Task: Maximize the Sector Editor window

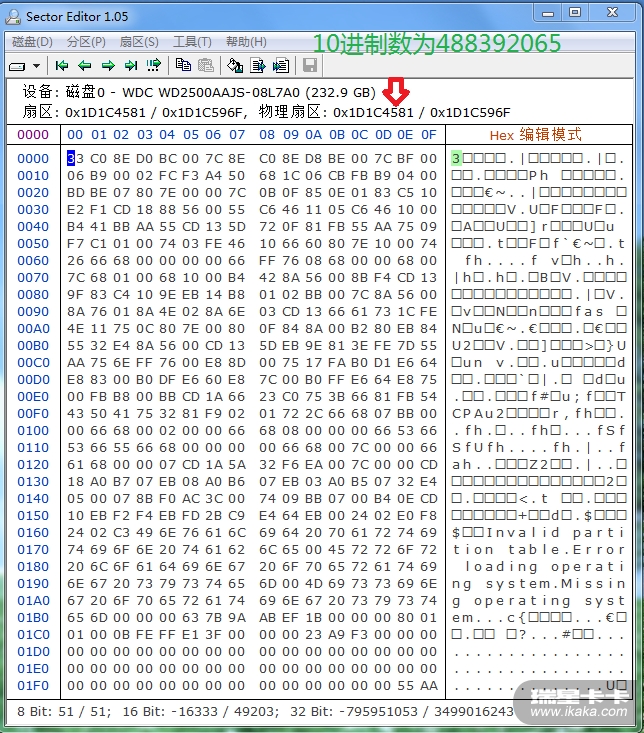Action: pos(575,13)
